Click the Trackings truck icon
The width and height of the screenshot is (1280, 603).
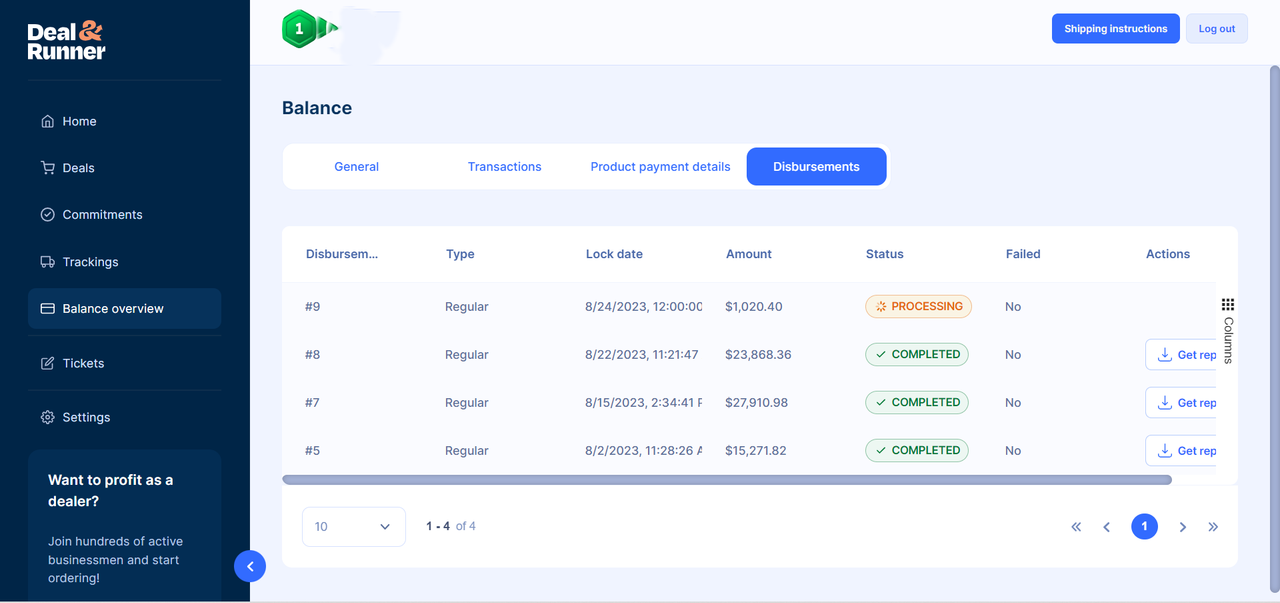pos(47,262)
